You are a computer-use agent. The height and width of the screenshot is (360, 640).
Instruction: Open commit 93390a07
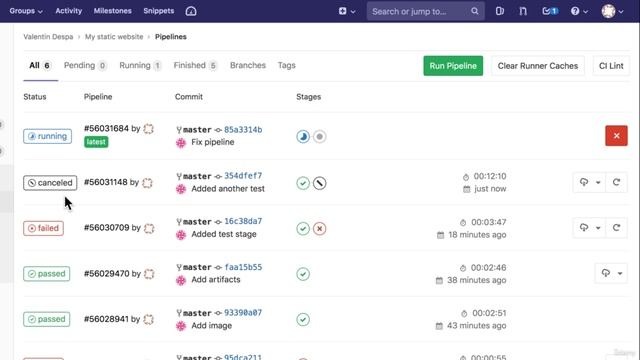tap(243, 313)
